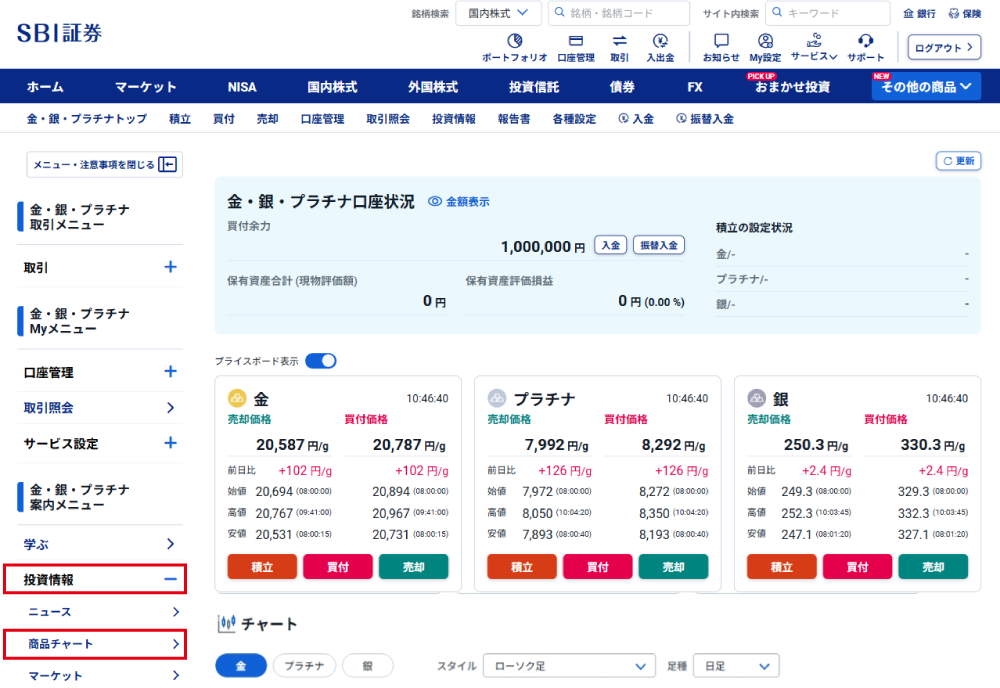Click the 入出金 yen icon
Image resolution: width=1000 pixels, height=688 pixels.
pyautogui.click(x=660, y=41)
